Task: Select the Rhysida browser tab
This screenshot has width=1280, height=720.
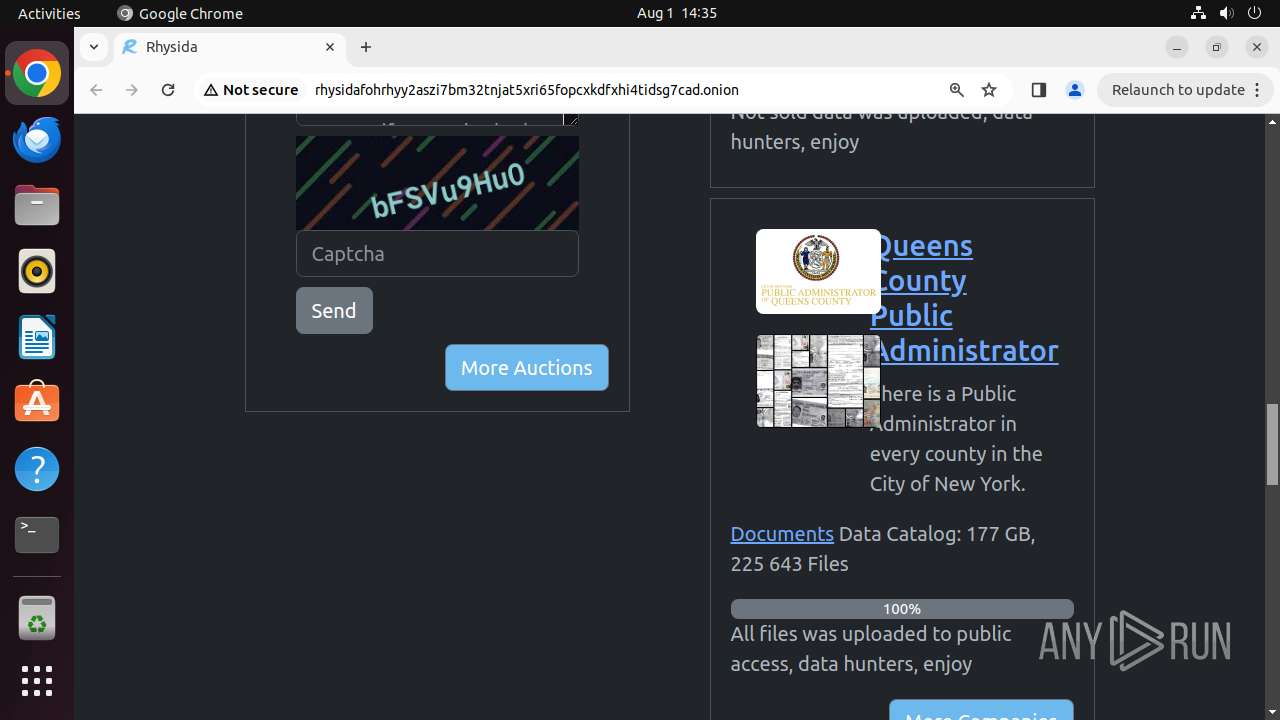Action: (x=230, y=47)
